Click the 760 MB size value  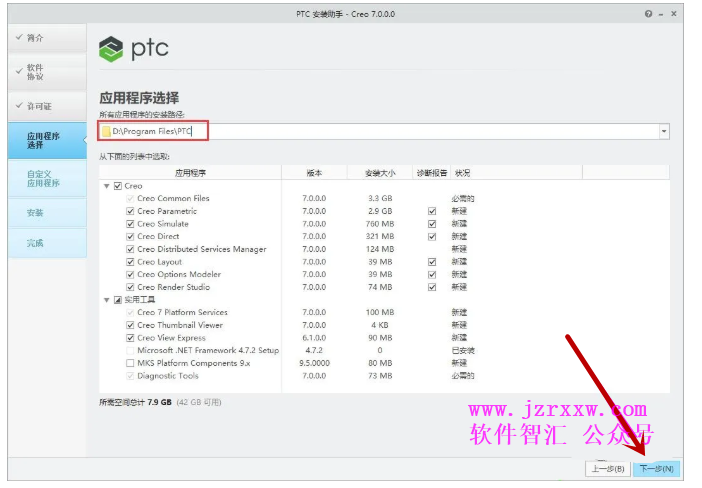380,224
